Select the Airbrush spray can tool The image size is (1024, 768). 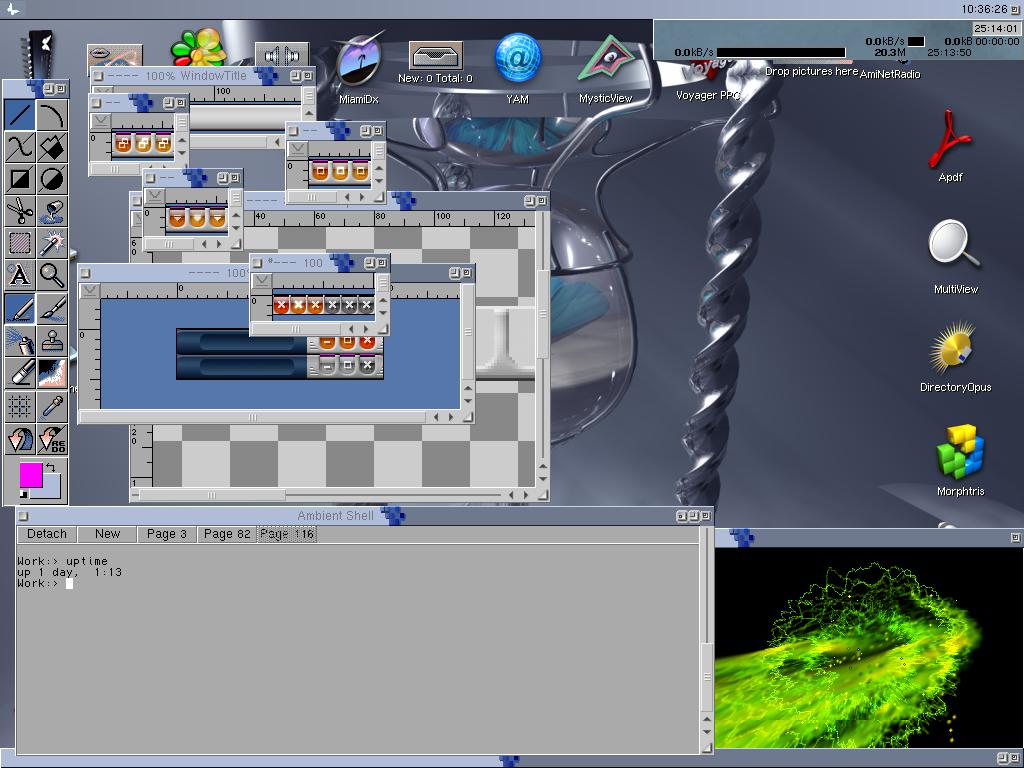(x=19, y=341)
